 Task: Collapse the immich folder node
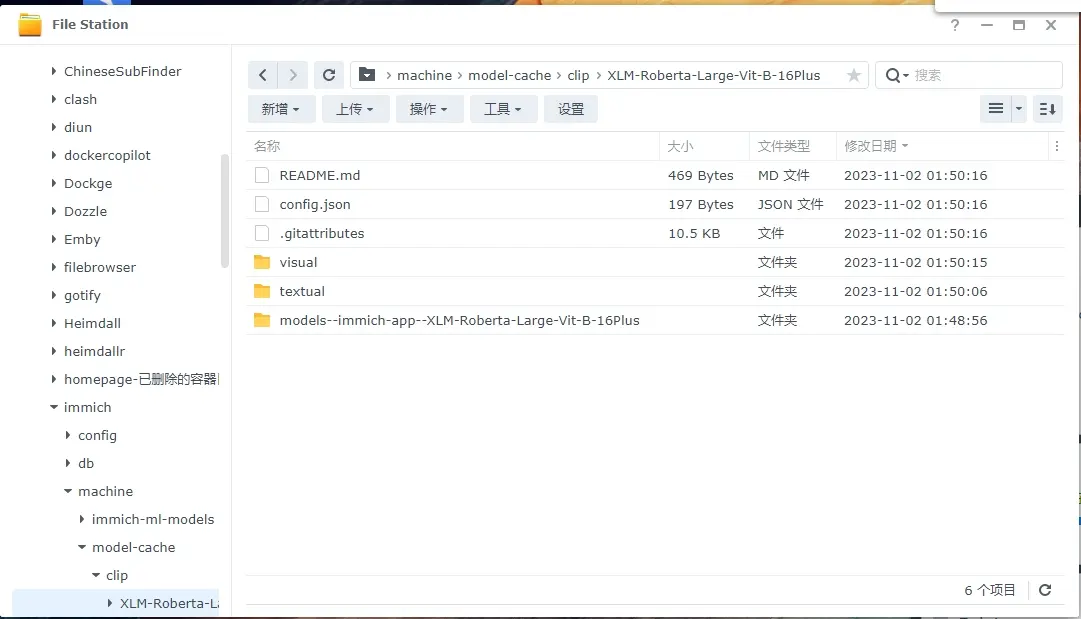point(54,407)
